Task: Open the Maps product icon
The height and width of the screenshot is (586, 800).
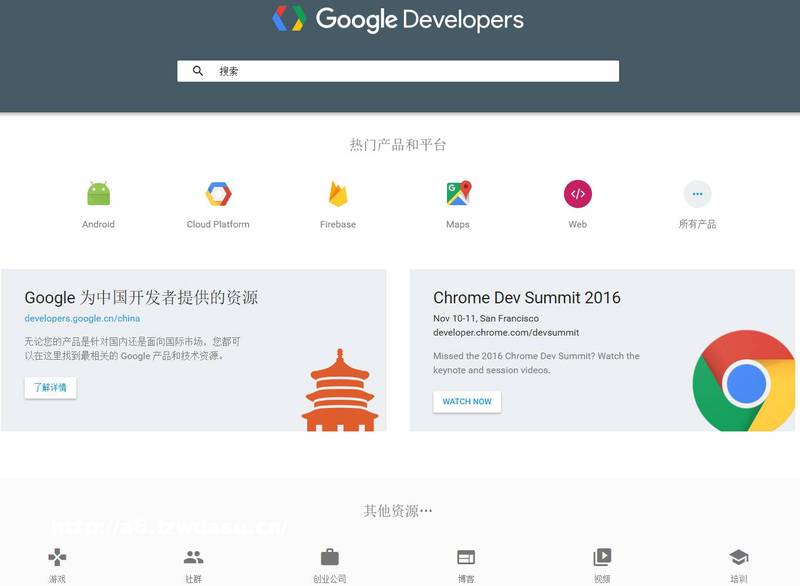Action: (457, 192)
